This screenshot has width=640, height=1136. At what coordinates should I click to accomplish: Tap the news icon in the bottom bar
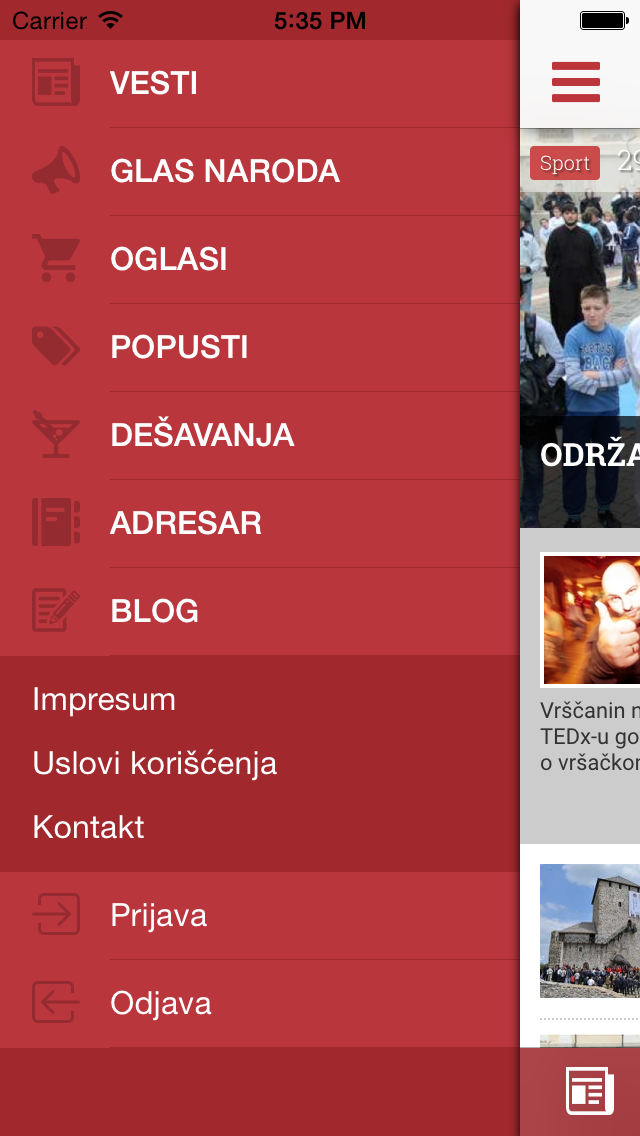tap(590, 1091)
